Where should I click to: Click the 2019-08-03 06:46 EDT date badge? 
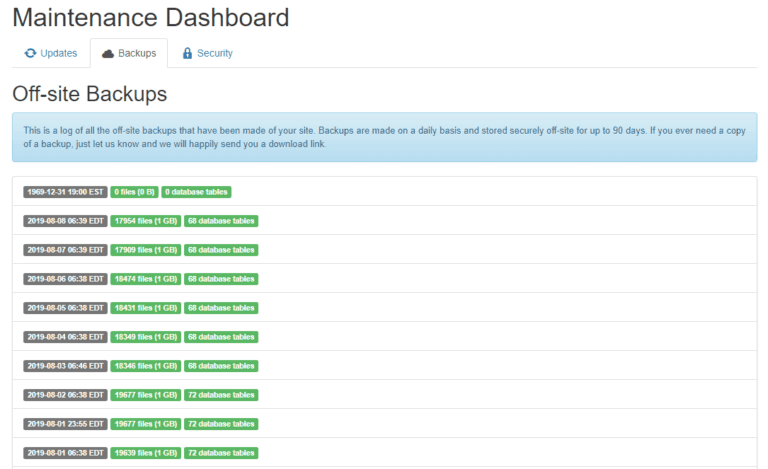[65, 366]
